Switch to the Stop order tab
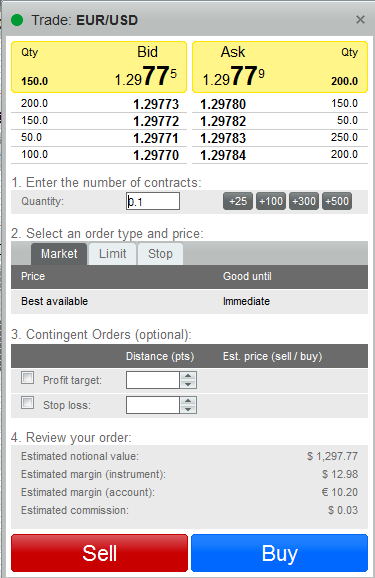 click(160, 254)
